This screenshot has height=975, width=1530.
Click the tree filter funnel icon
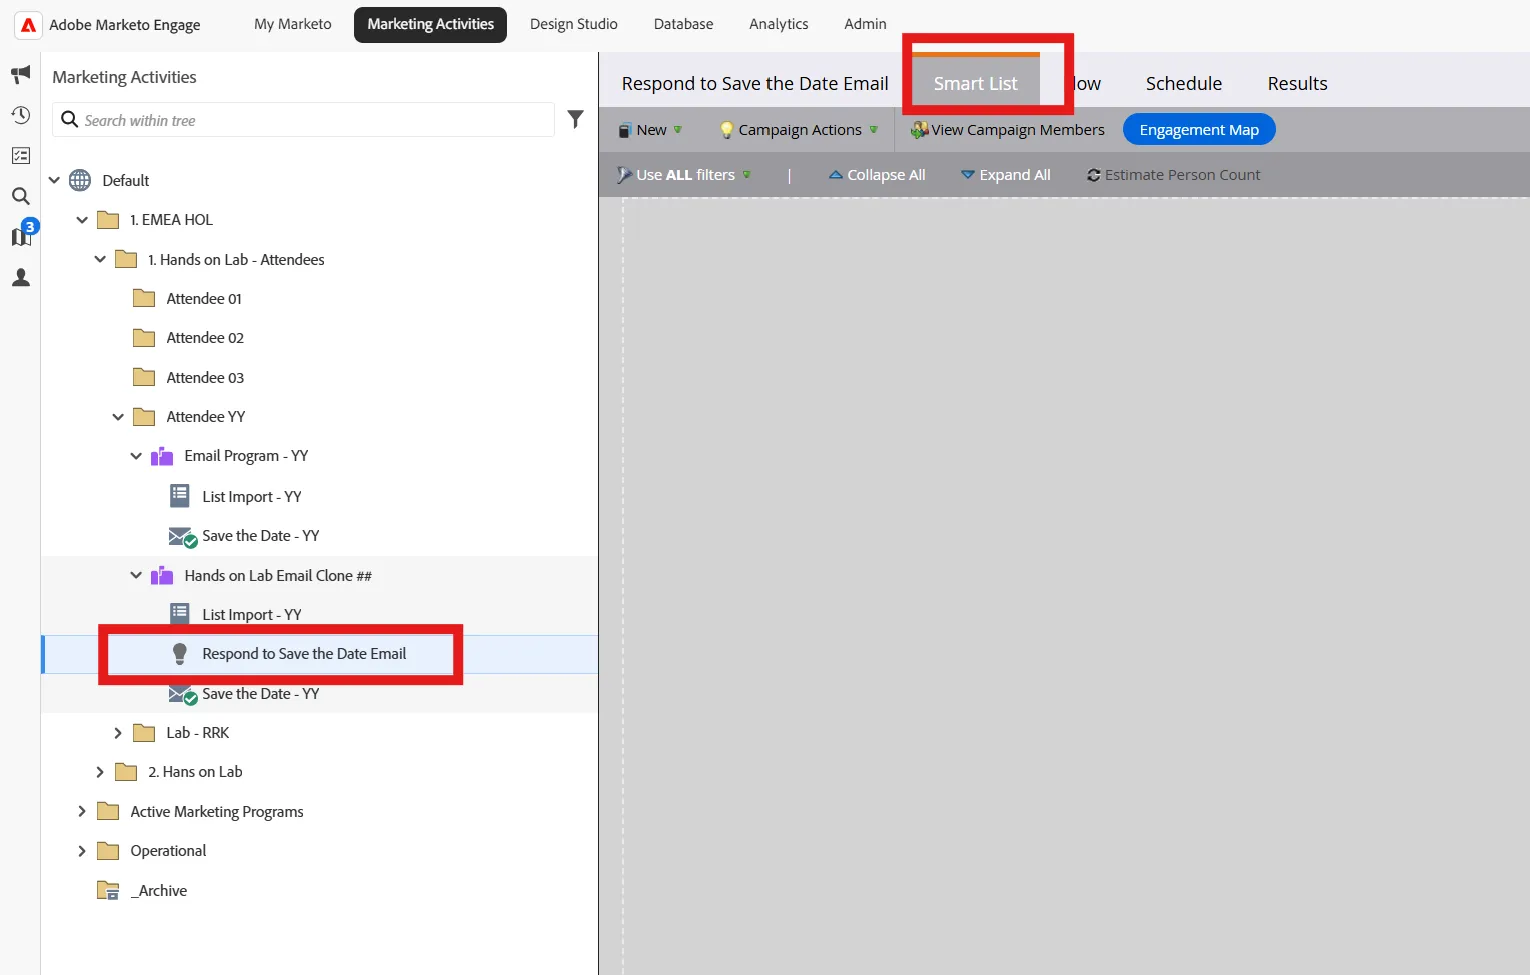point(575,120)
